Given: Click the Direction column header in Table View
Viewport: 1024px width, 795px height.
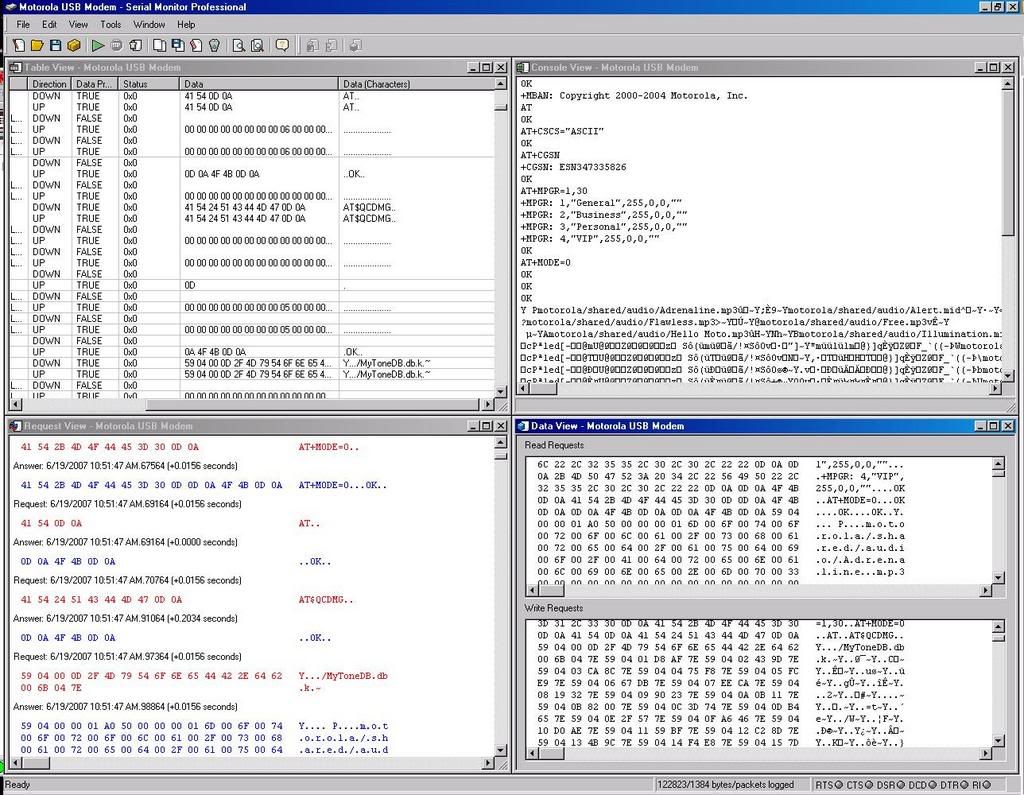Looking at the screenshot, I should [x=49, y=84].
